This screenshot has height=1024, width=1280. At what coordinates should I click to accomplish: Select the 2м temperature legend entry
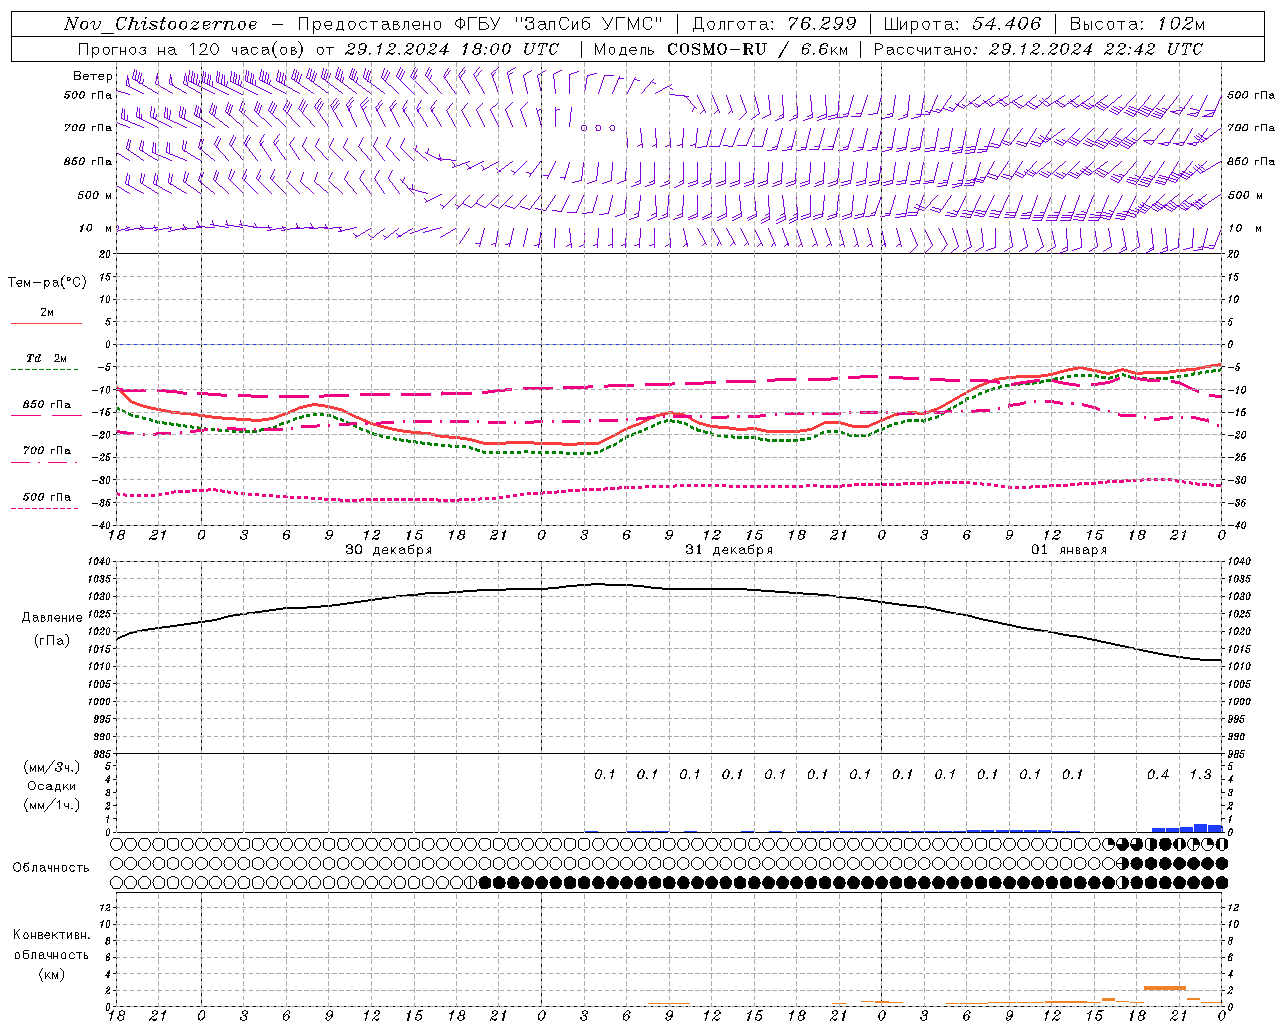pyautogui.click(x=47, y=314)
